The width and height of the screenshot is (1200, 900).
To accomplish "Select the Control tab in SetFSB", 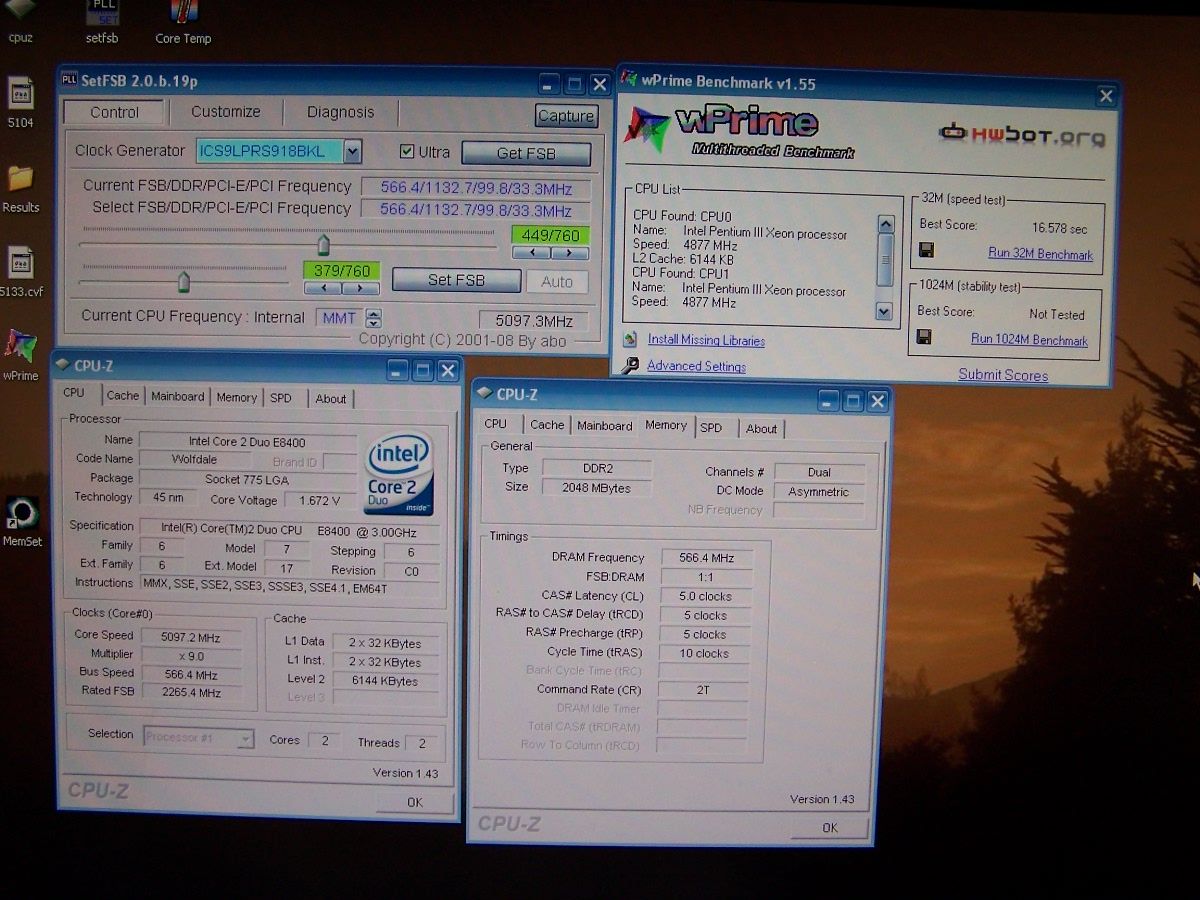I will (x=114, y=112).
